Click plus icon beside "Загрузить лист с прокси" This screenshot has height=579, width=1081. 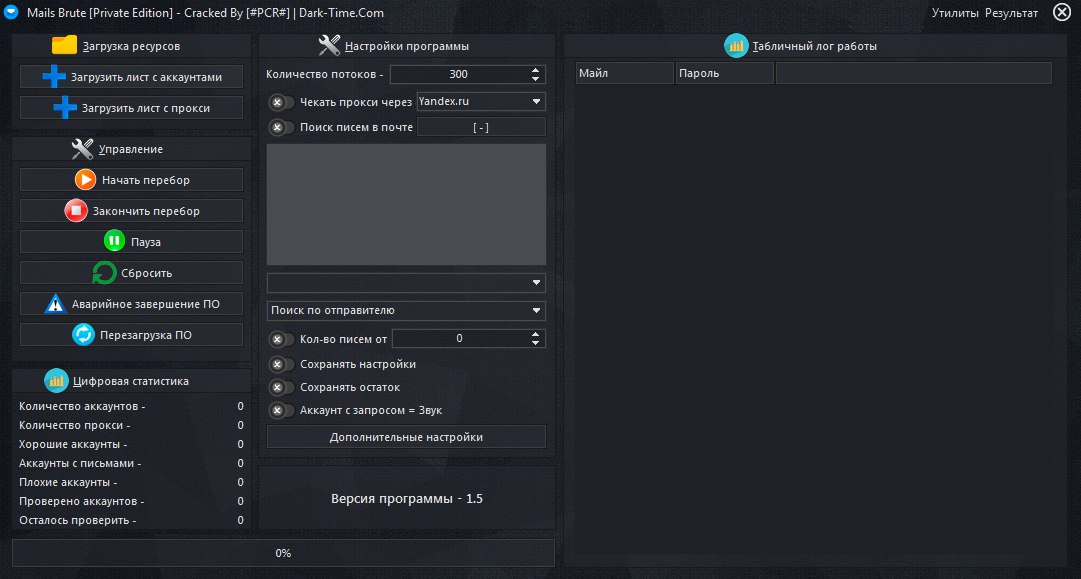click(x=65, y=108)
